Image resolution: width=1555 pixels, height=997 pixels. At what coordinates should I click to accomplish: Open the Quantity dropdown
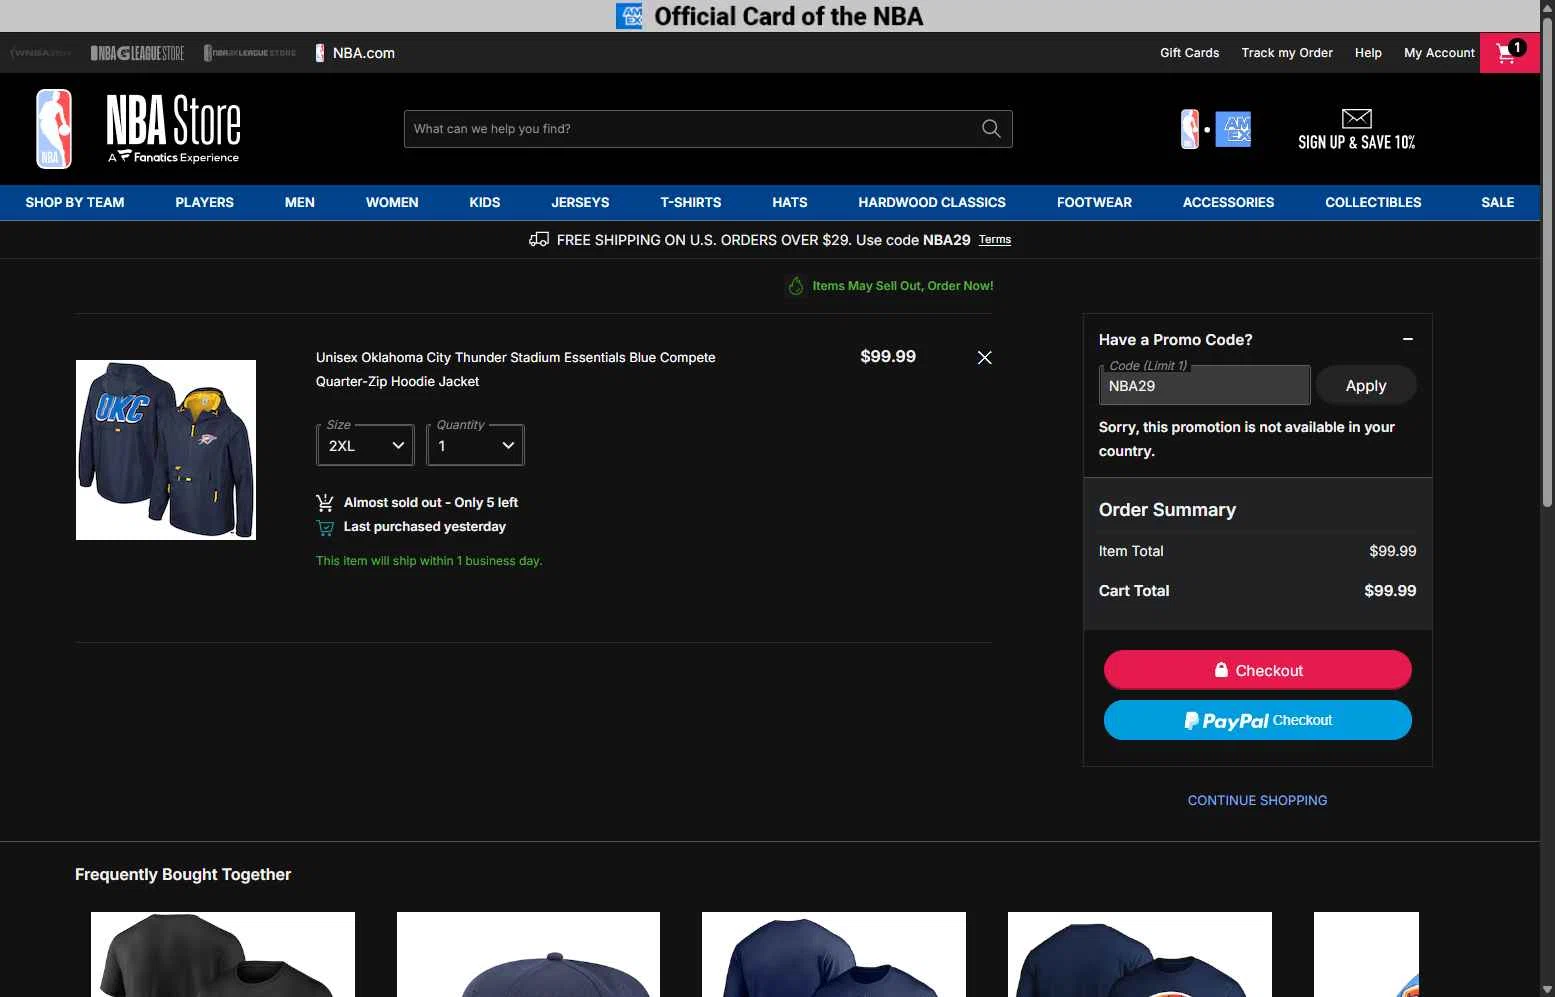click(x=475, y=445)
